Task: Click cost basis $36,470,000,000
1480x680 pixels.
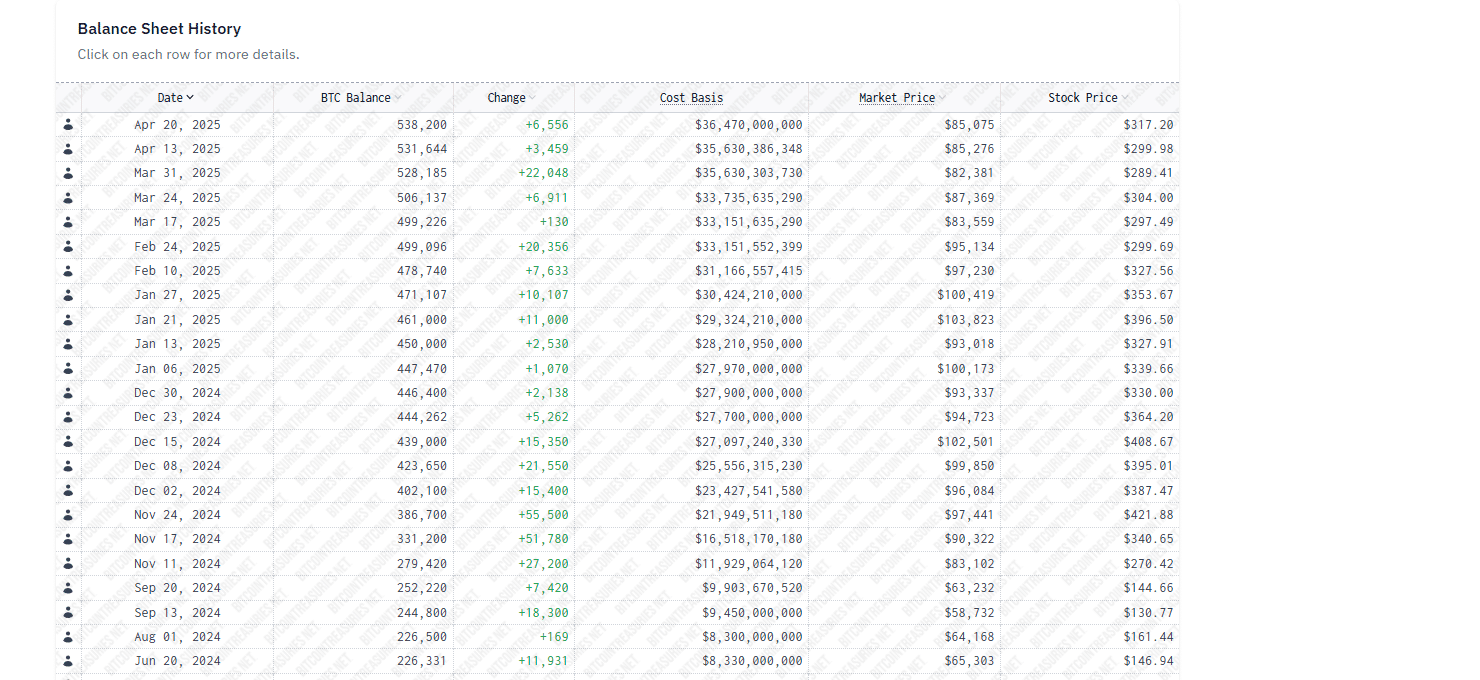Action: click(749, 125)
